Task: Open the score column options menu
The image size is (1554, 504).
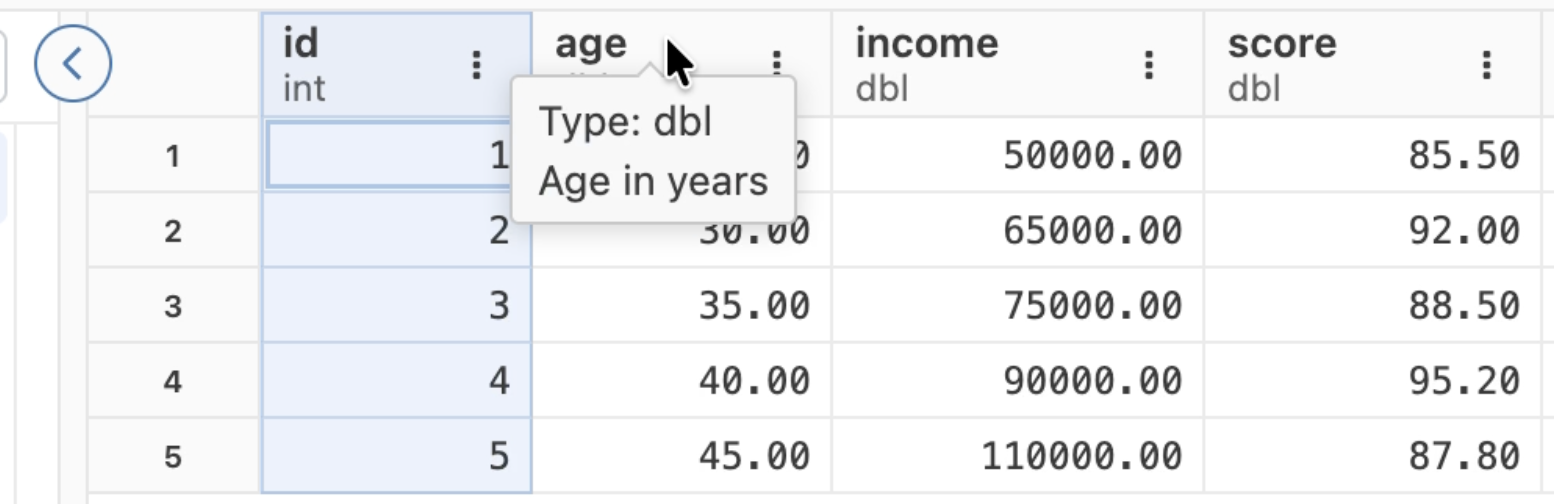Action: (1487, 65)
